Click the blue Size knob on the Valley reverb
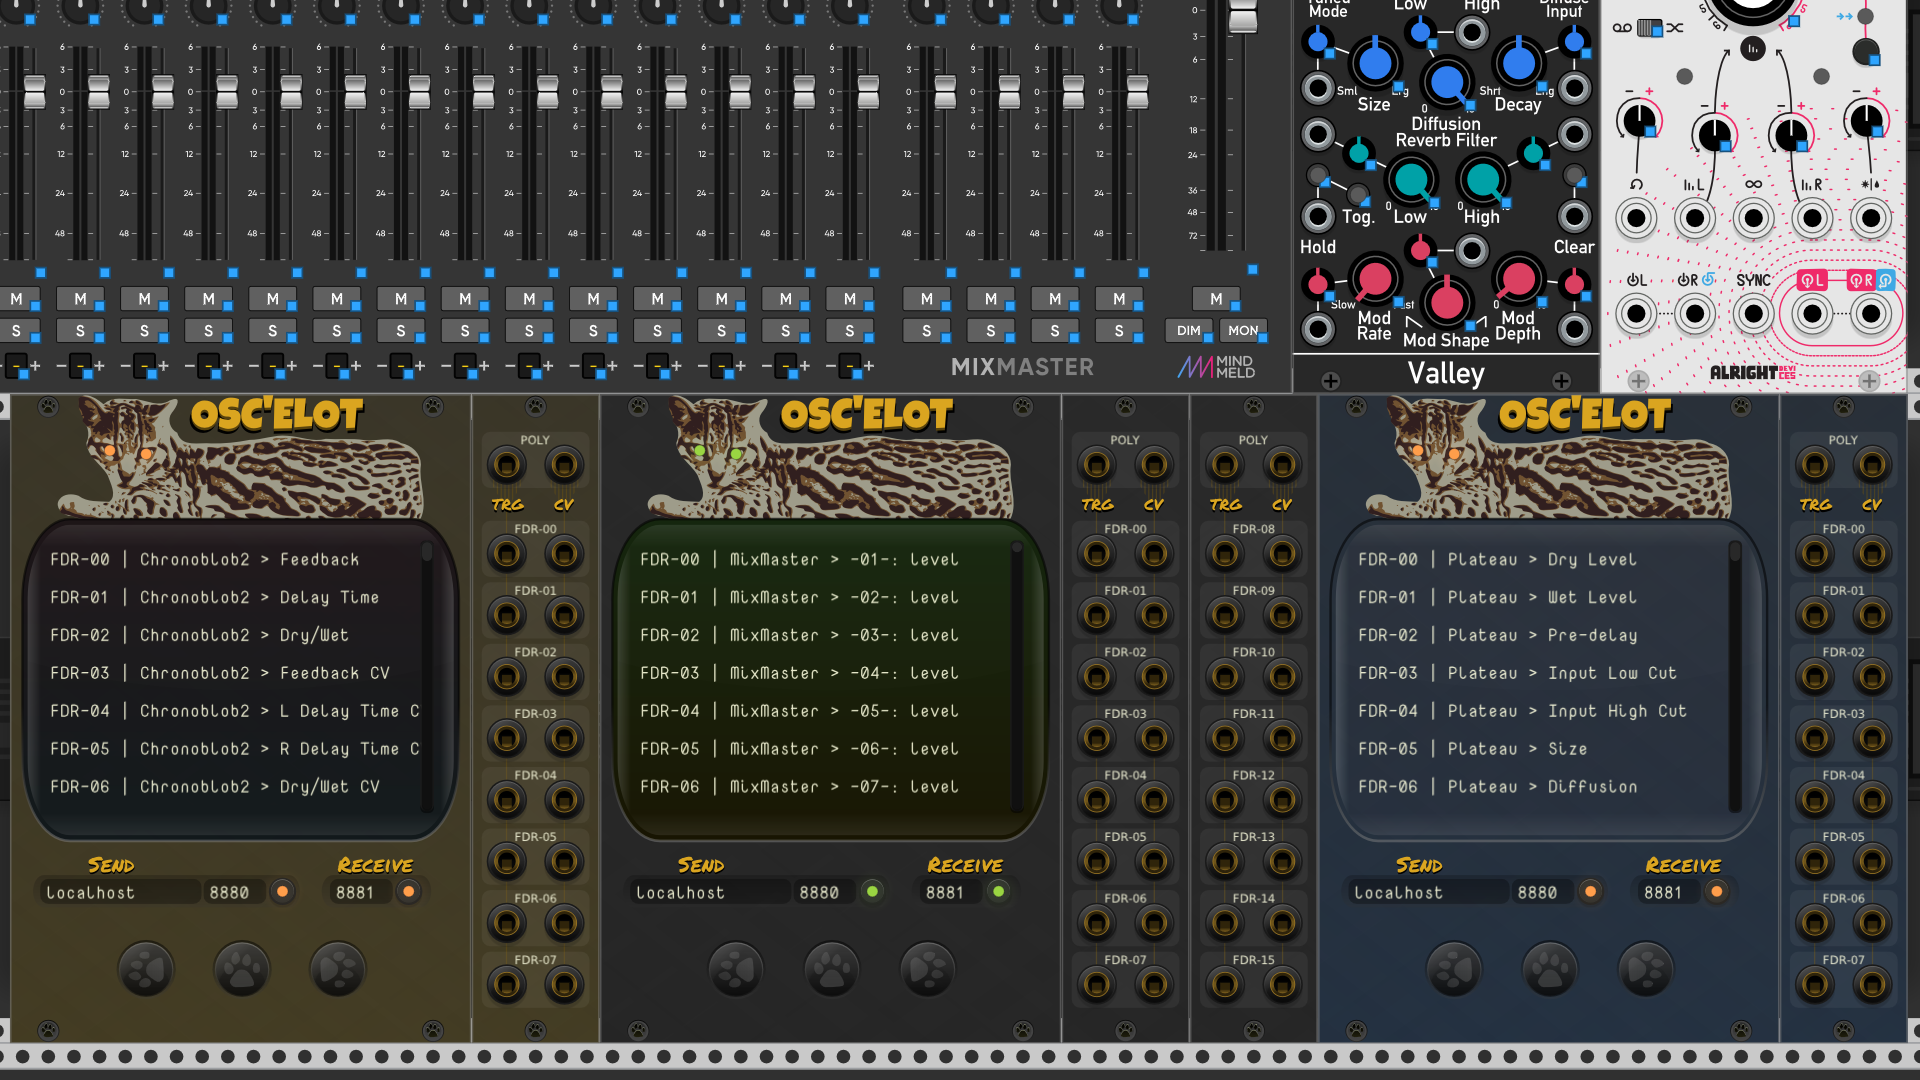The image size is (1920, 1080). point(1375,63)
